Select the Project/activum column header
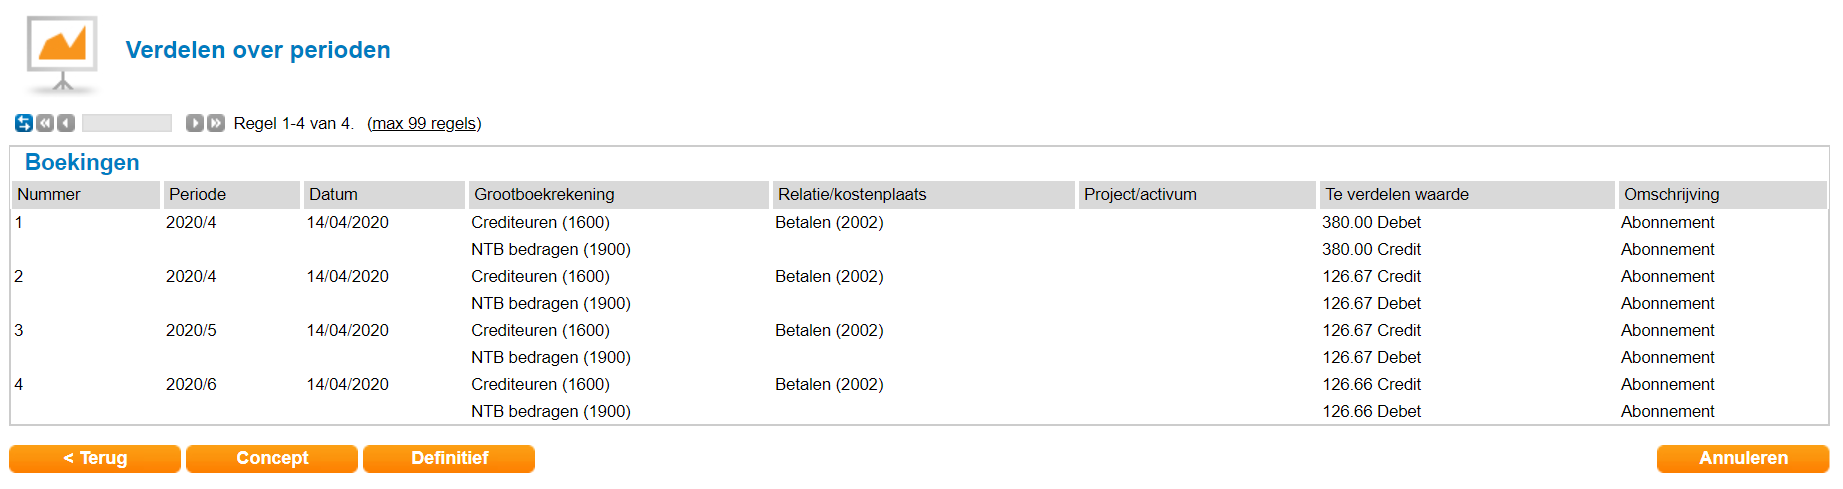This screenshot has width=1843, height=489. (x=1140, y=194)
